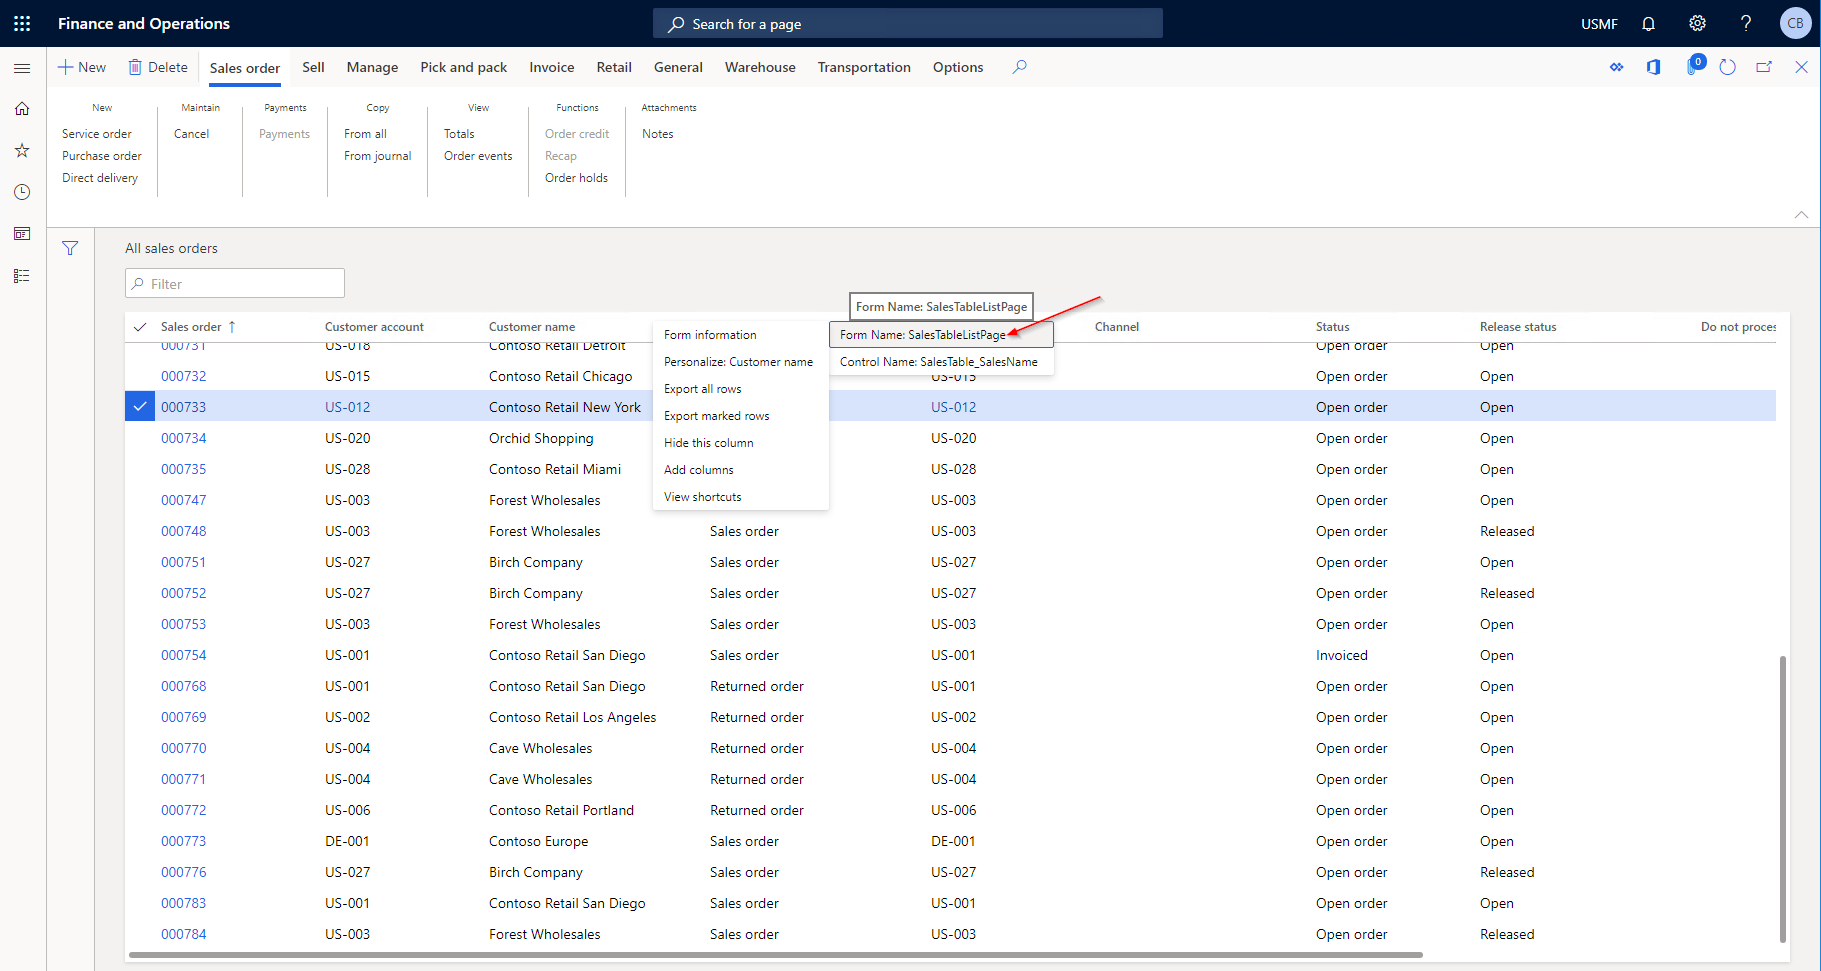Show the filter pane funnel icon

(x=70, y=248)
